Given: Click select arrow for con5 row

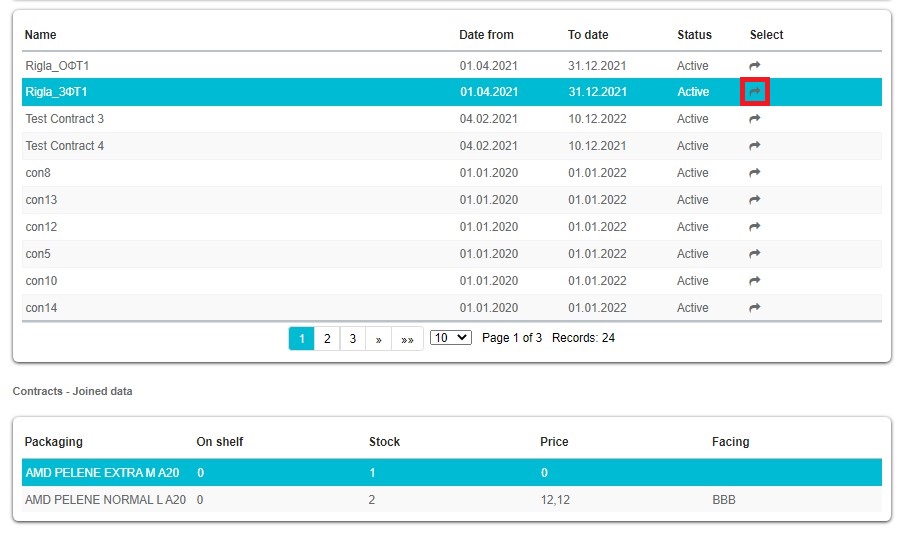Looking at the screenshot, I should point(755,254).
